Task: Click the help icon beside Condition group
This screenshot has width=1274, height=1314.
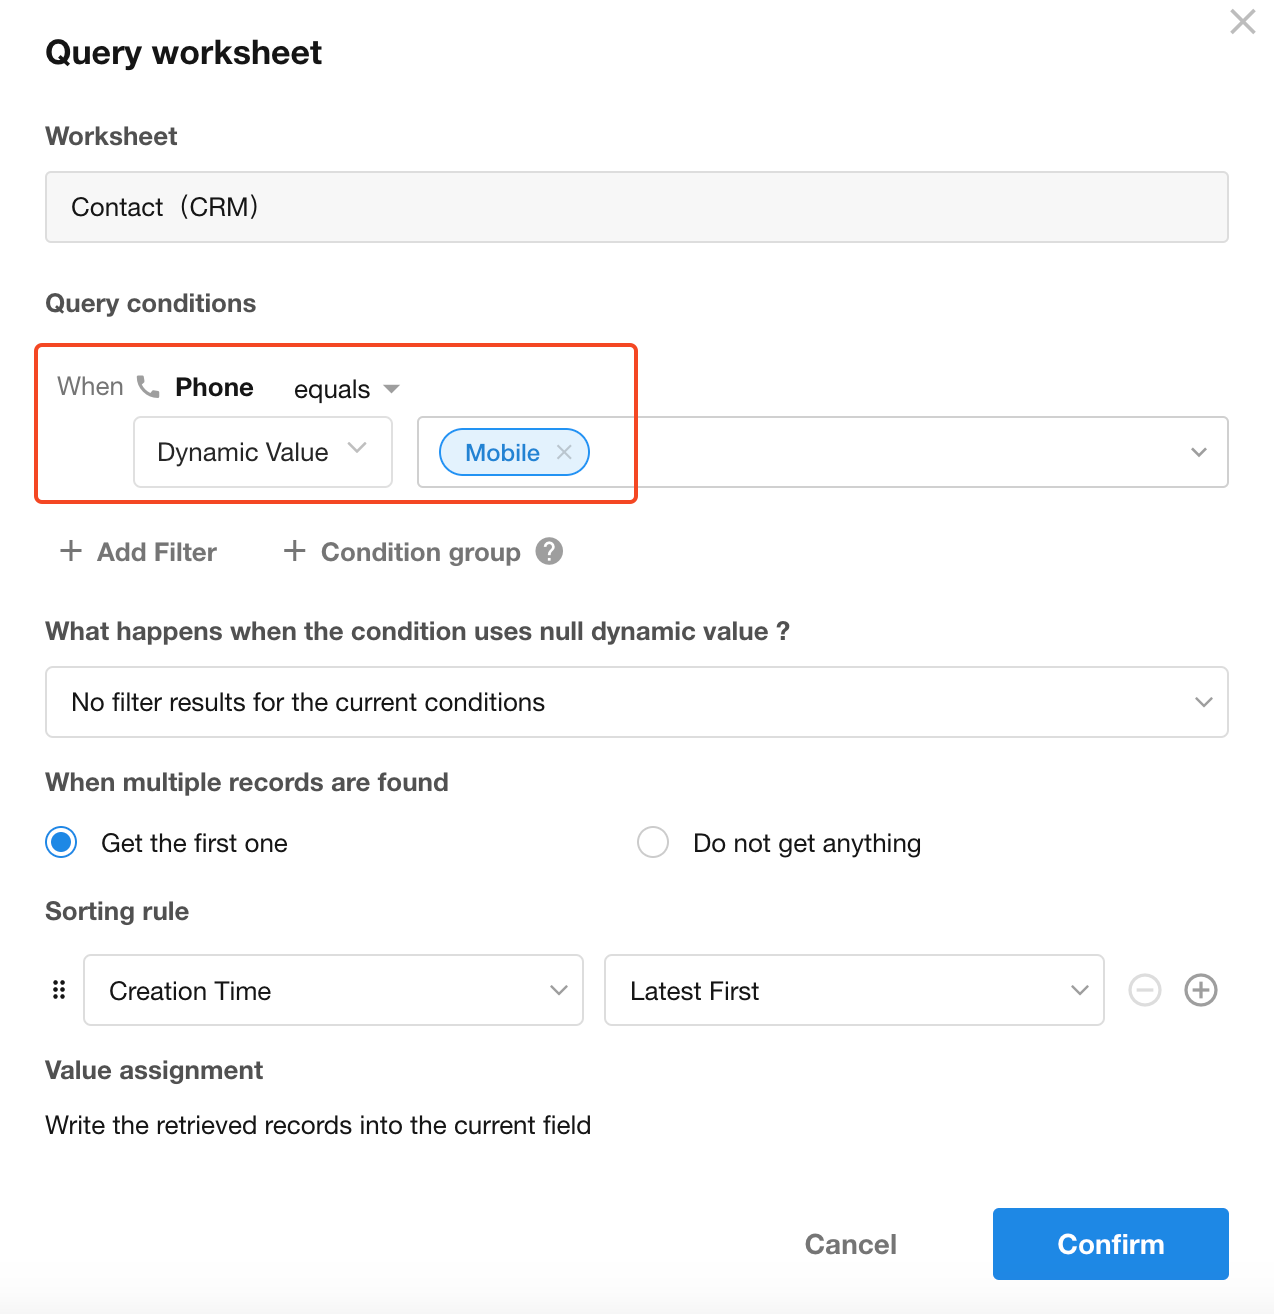Action: click(x=549, y=551)
